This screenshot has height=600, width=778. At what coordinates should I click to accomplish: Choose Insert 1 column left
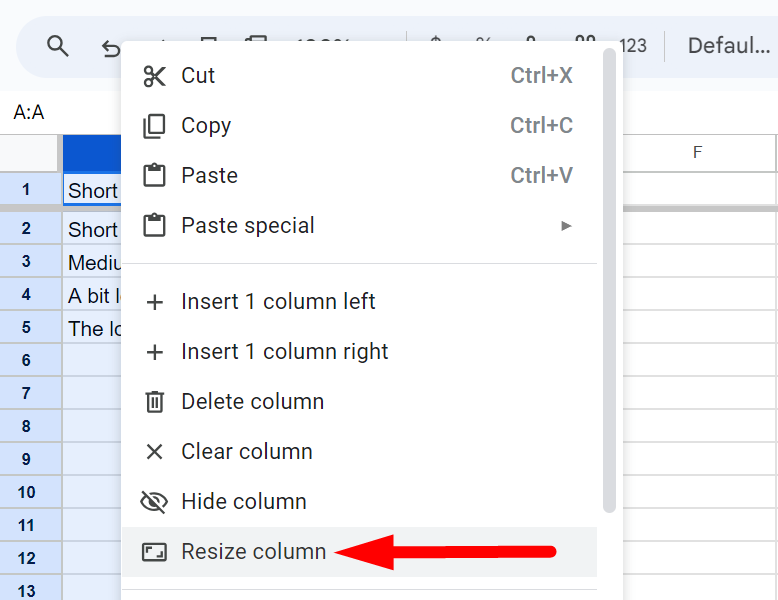(278, 302)
